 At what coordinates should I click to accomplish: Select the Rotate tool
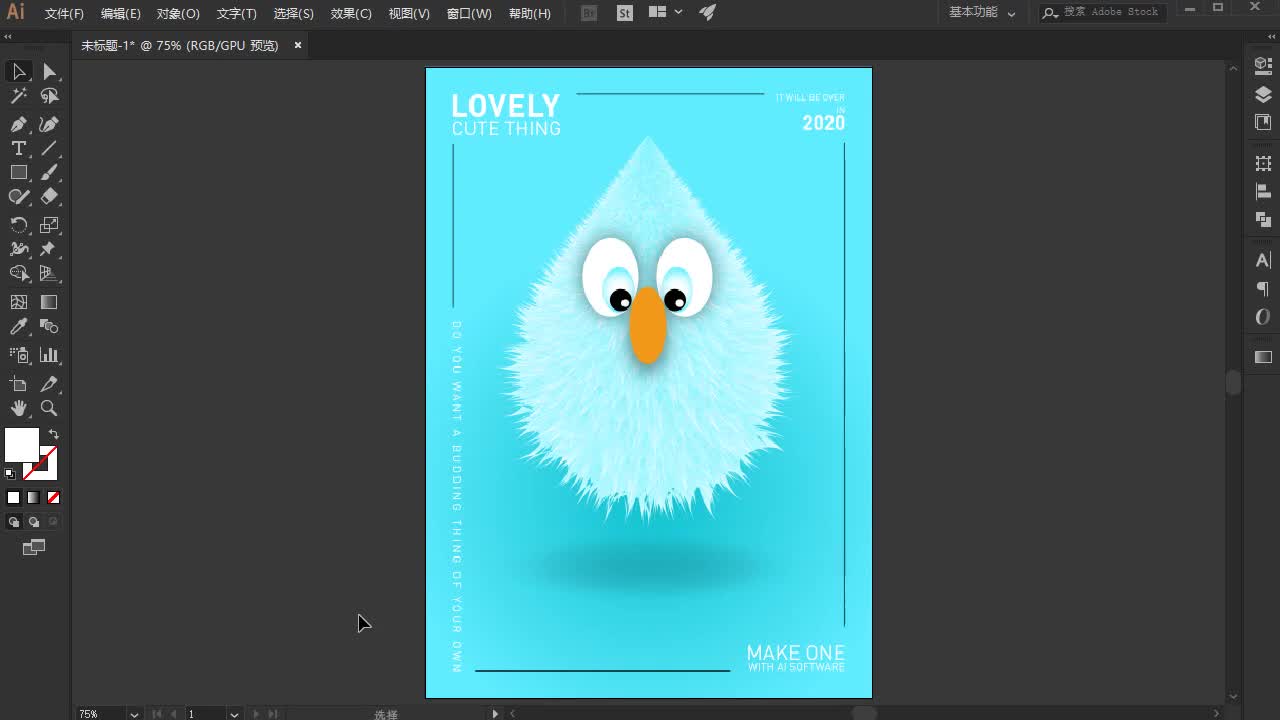(19, 225)
